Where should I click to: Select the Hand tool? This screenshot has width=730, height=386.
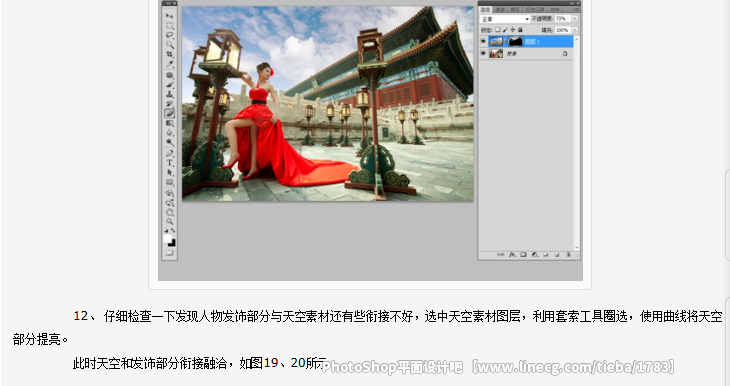pos(169,212)
